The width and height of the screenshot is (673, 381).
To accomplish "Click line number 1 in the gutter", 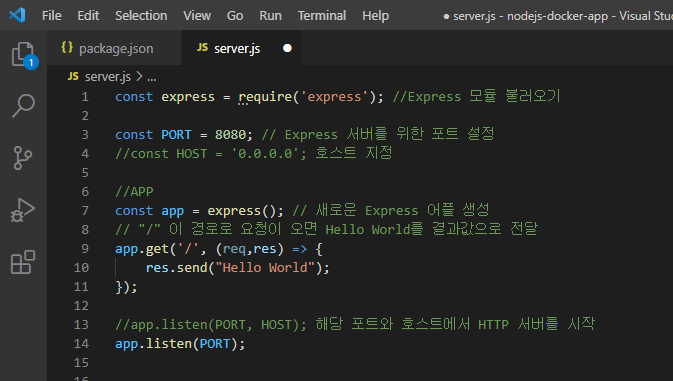I will 85,97.
